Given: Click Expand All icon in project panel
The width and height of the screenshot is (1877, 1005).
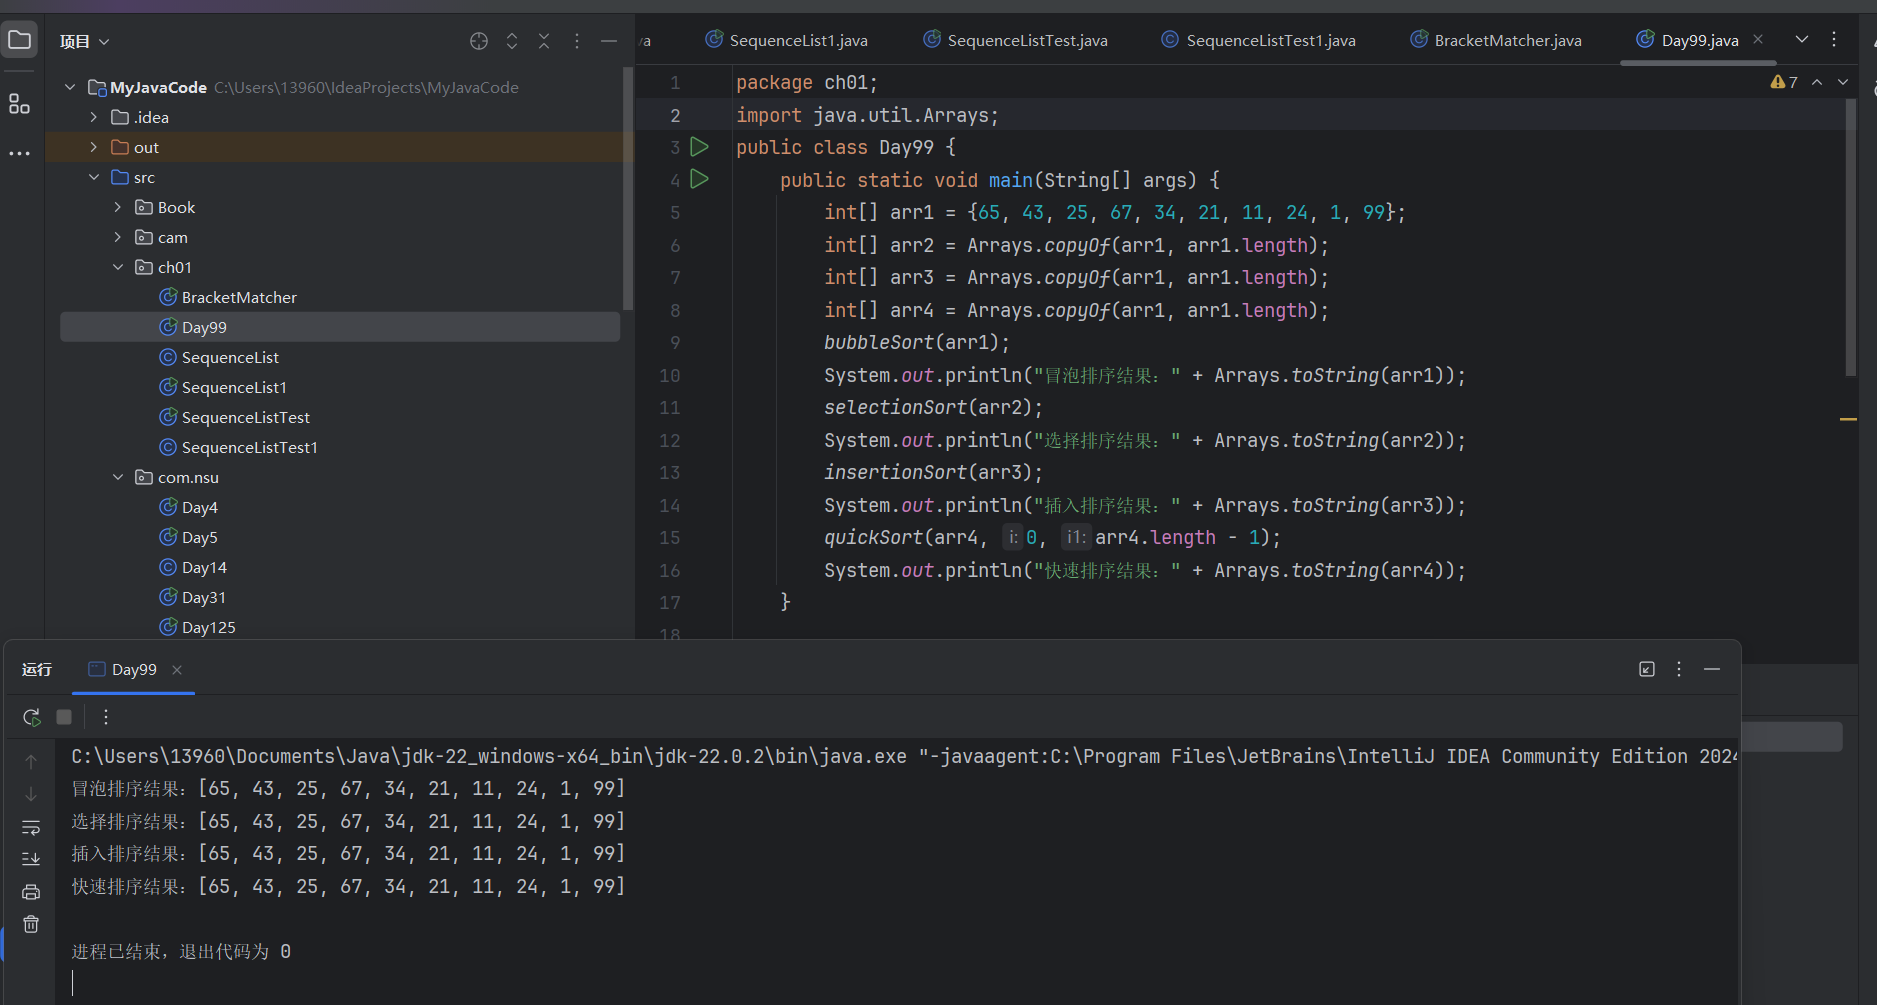Looking at the screenshot, I should point(512,41).
